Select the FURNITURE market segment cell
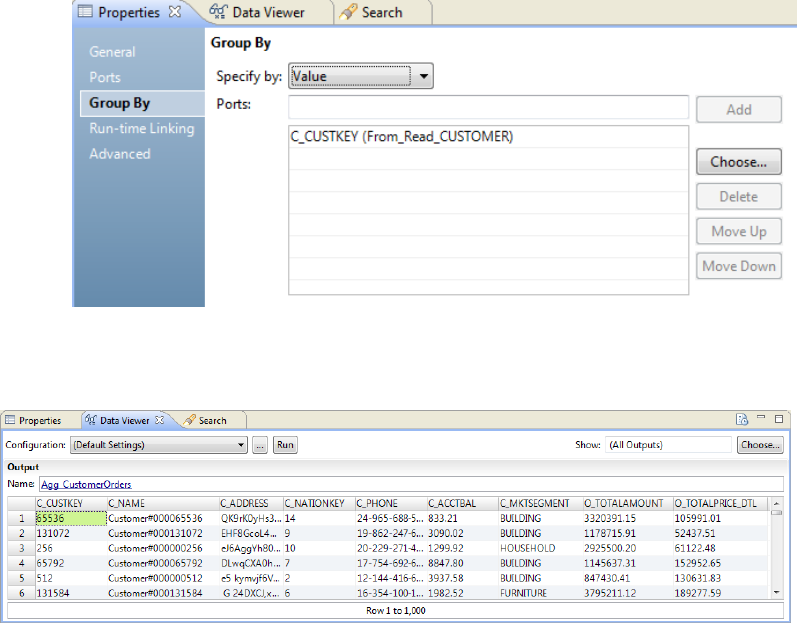 541,593
